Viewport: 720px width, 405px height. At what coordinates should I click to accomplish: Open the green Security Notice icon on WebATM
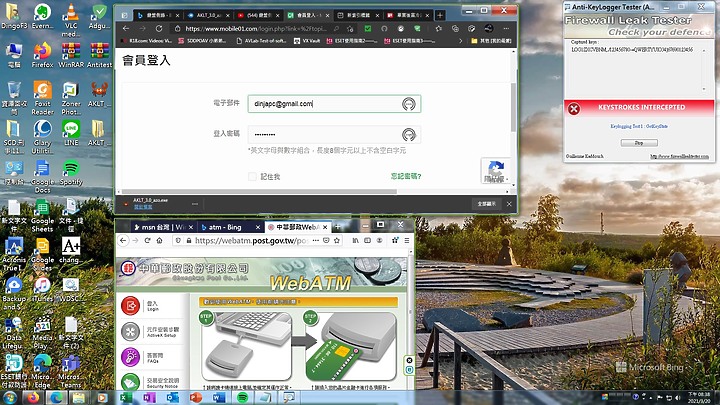[130, 382]
